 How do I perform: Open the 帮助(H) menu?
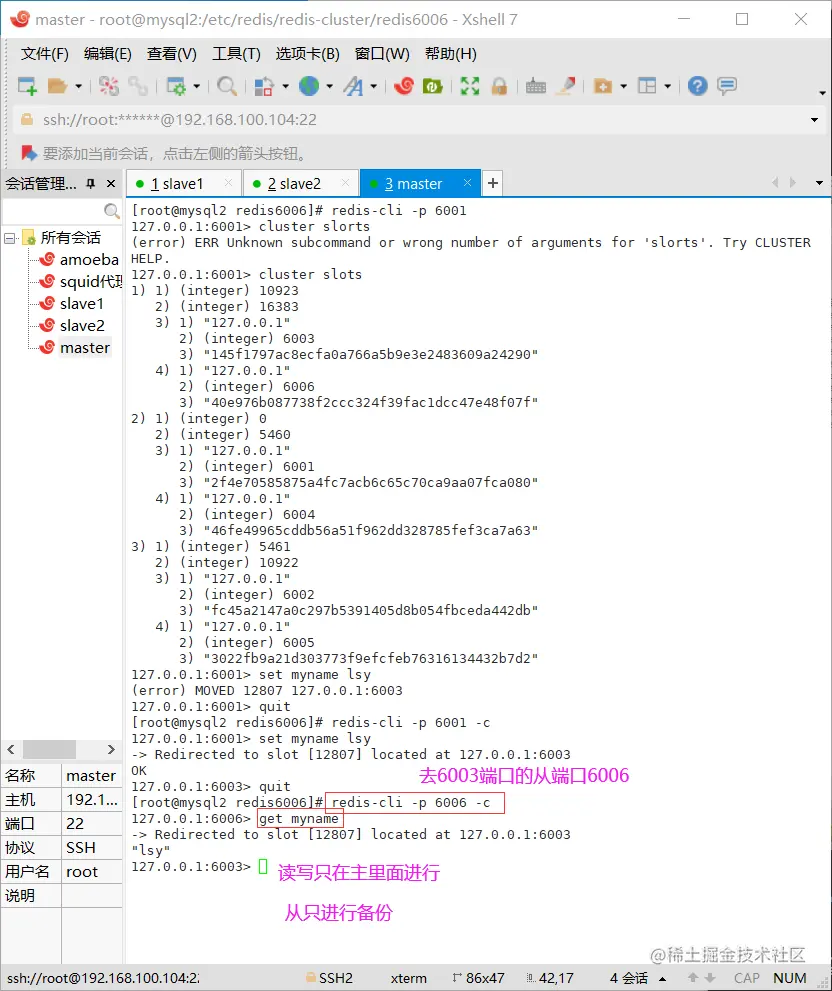coord(450,54)
